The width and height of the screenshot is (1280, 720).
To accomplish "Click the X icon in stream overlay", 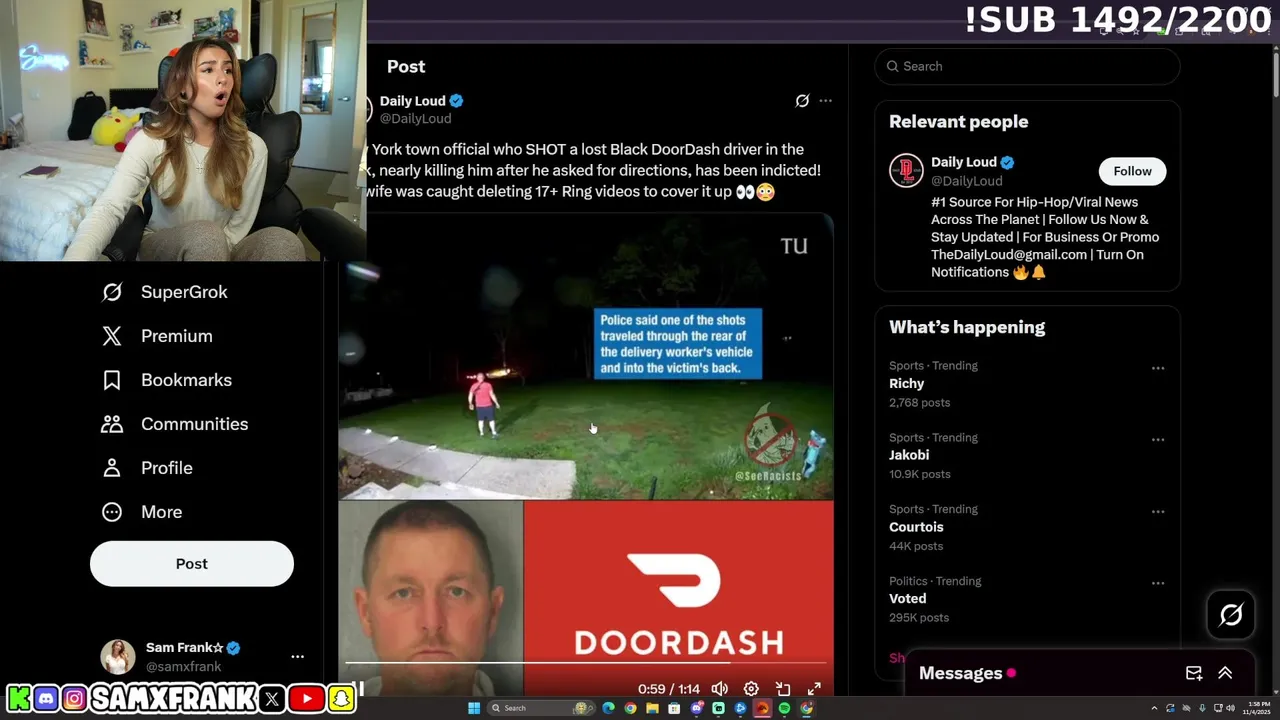I will [x=272, y=699].
